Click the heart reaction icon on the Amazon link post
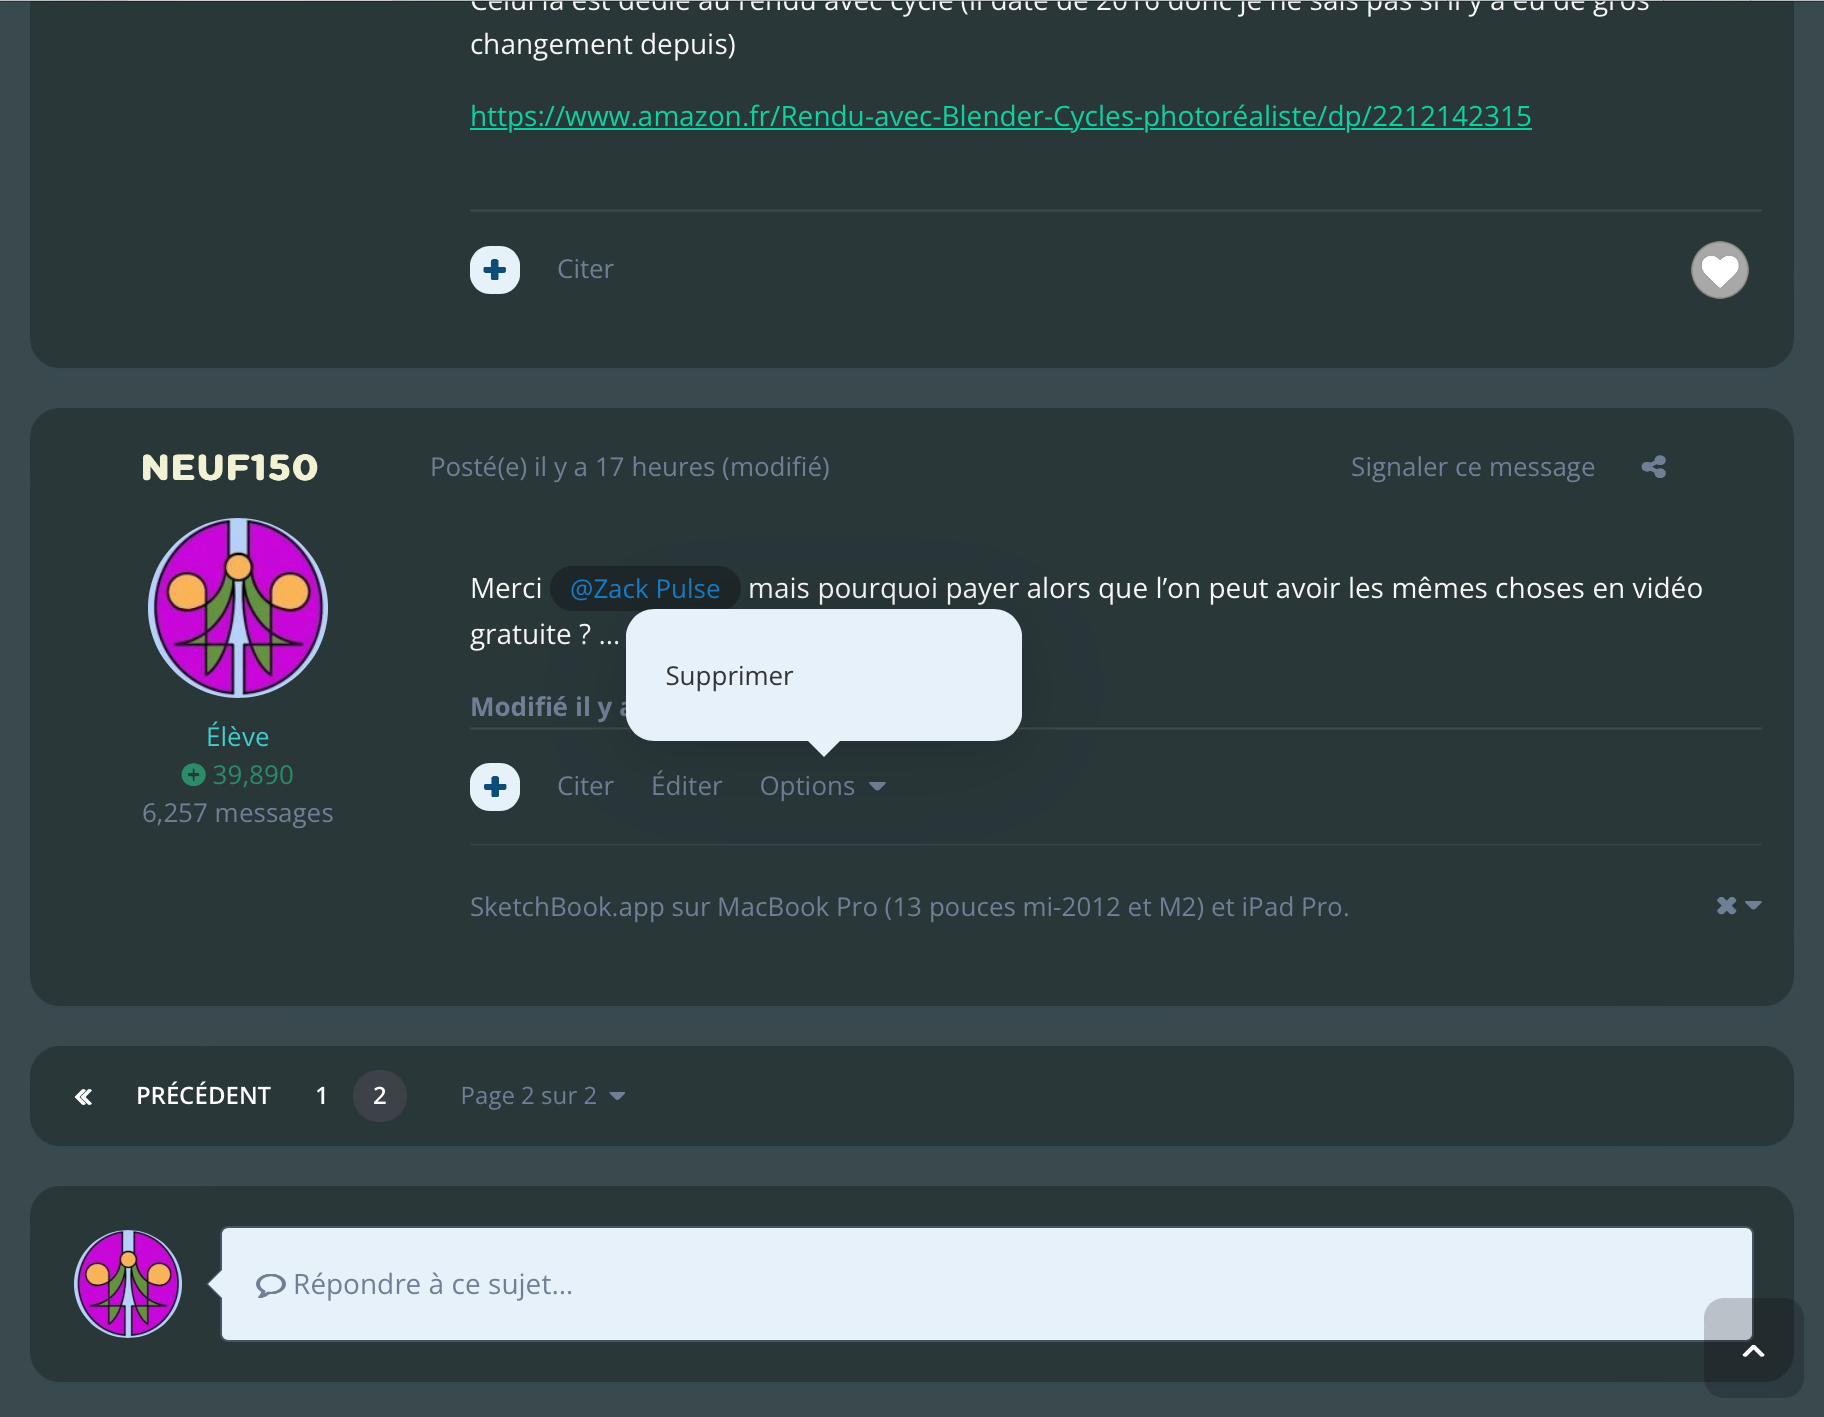The height and width of the screenshot is (1417, 1824). tap(1719, 270)
